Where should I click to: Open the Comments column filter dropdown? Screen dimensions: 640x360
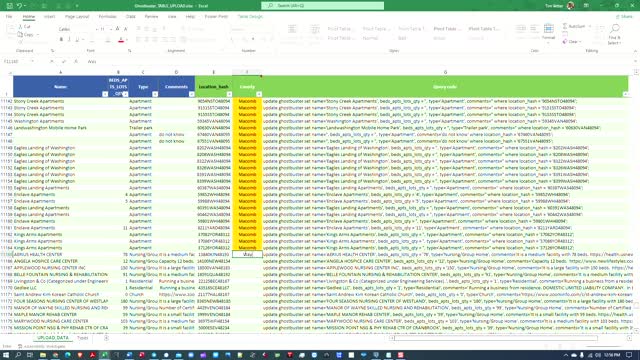[191, 94]
